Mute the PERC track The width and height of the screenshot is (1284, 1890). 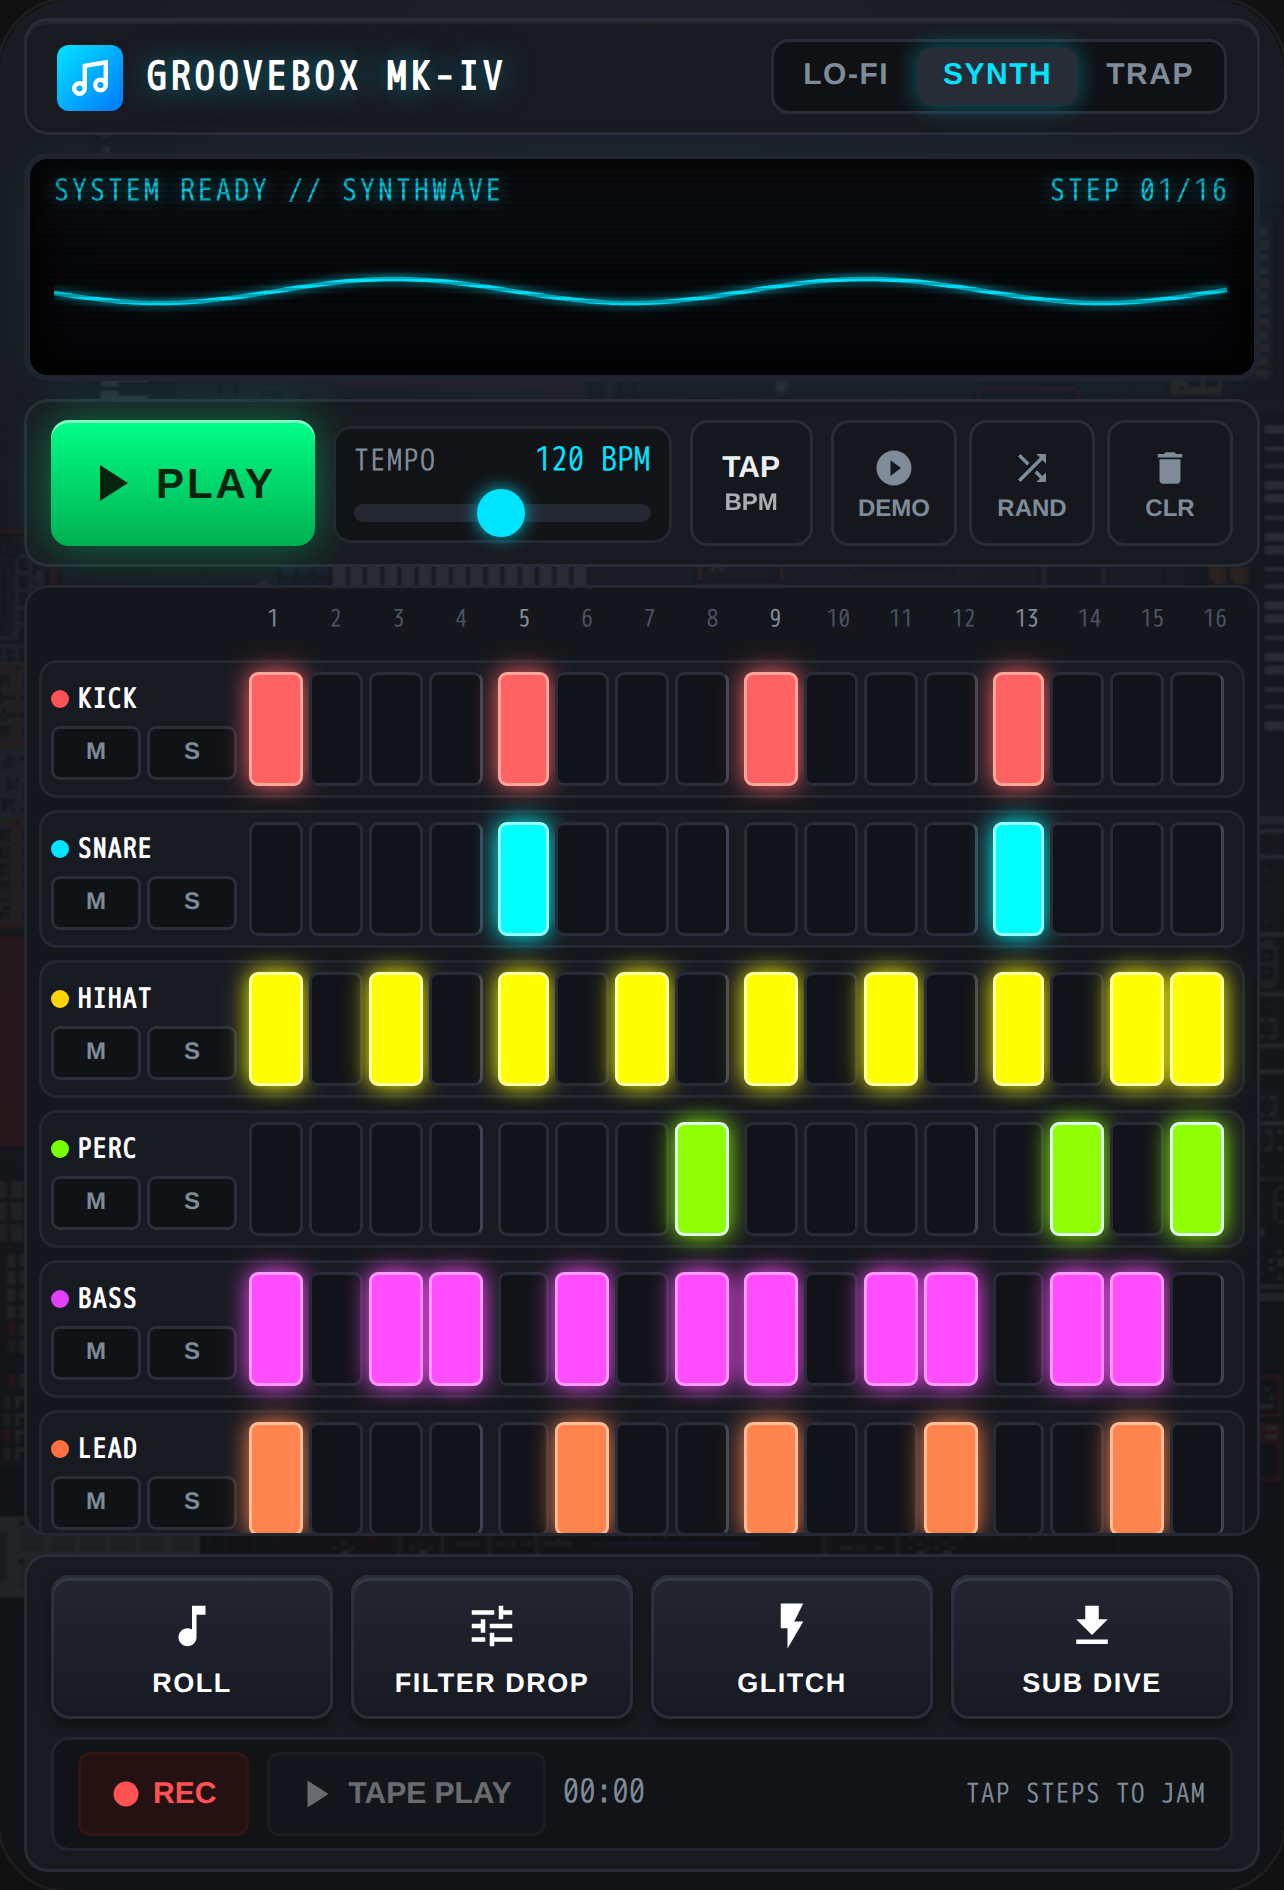pyautogui.click(x=96, y=1201)
